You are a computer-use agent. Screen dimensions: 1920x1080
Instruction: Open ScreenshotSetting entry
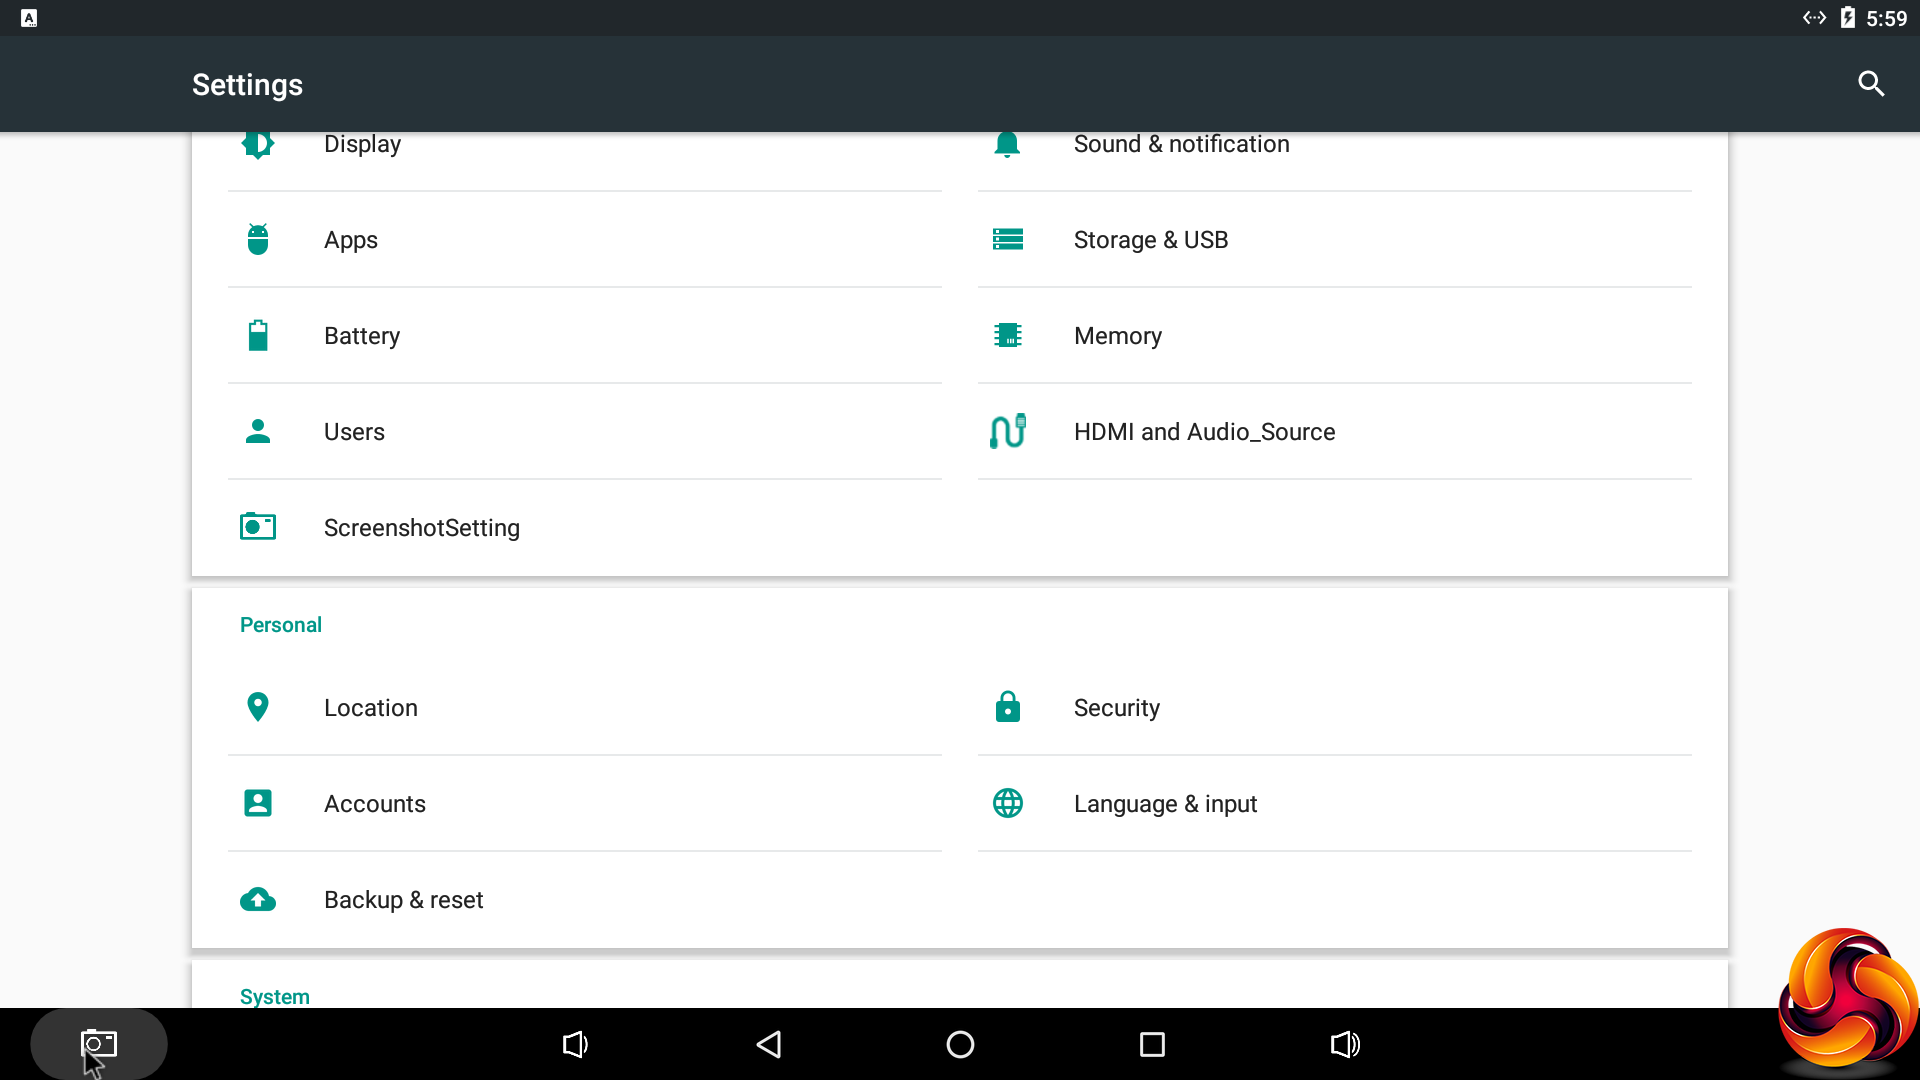[421, 528]
